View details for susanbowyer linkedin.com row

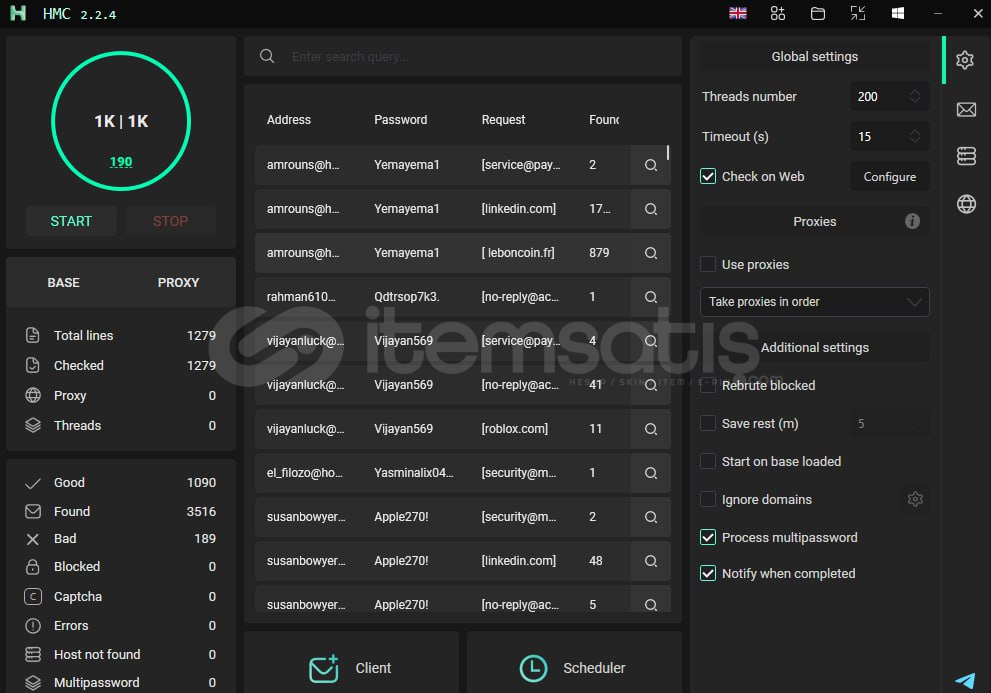pos(651,561)
